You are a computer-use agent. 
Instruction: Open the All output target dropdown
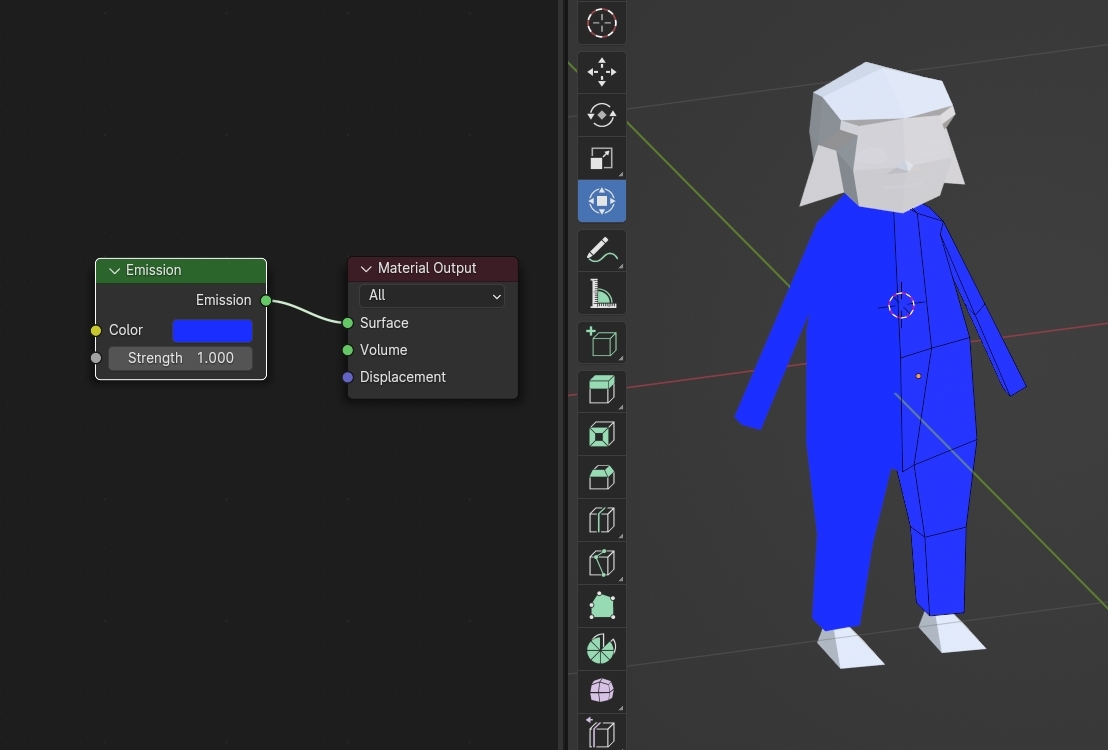[x=431, y=295]
